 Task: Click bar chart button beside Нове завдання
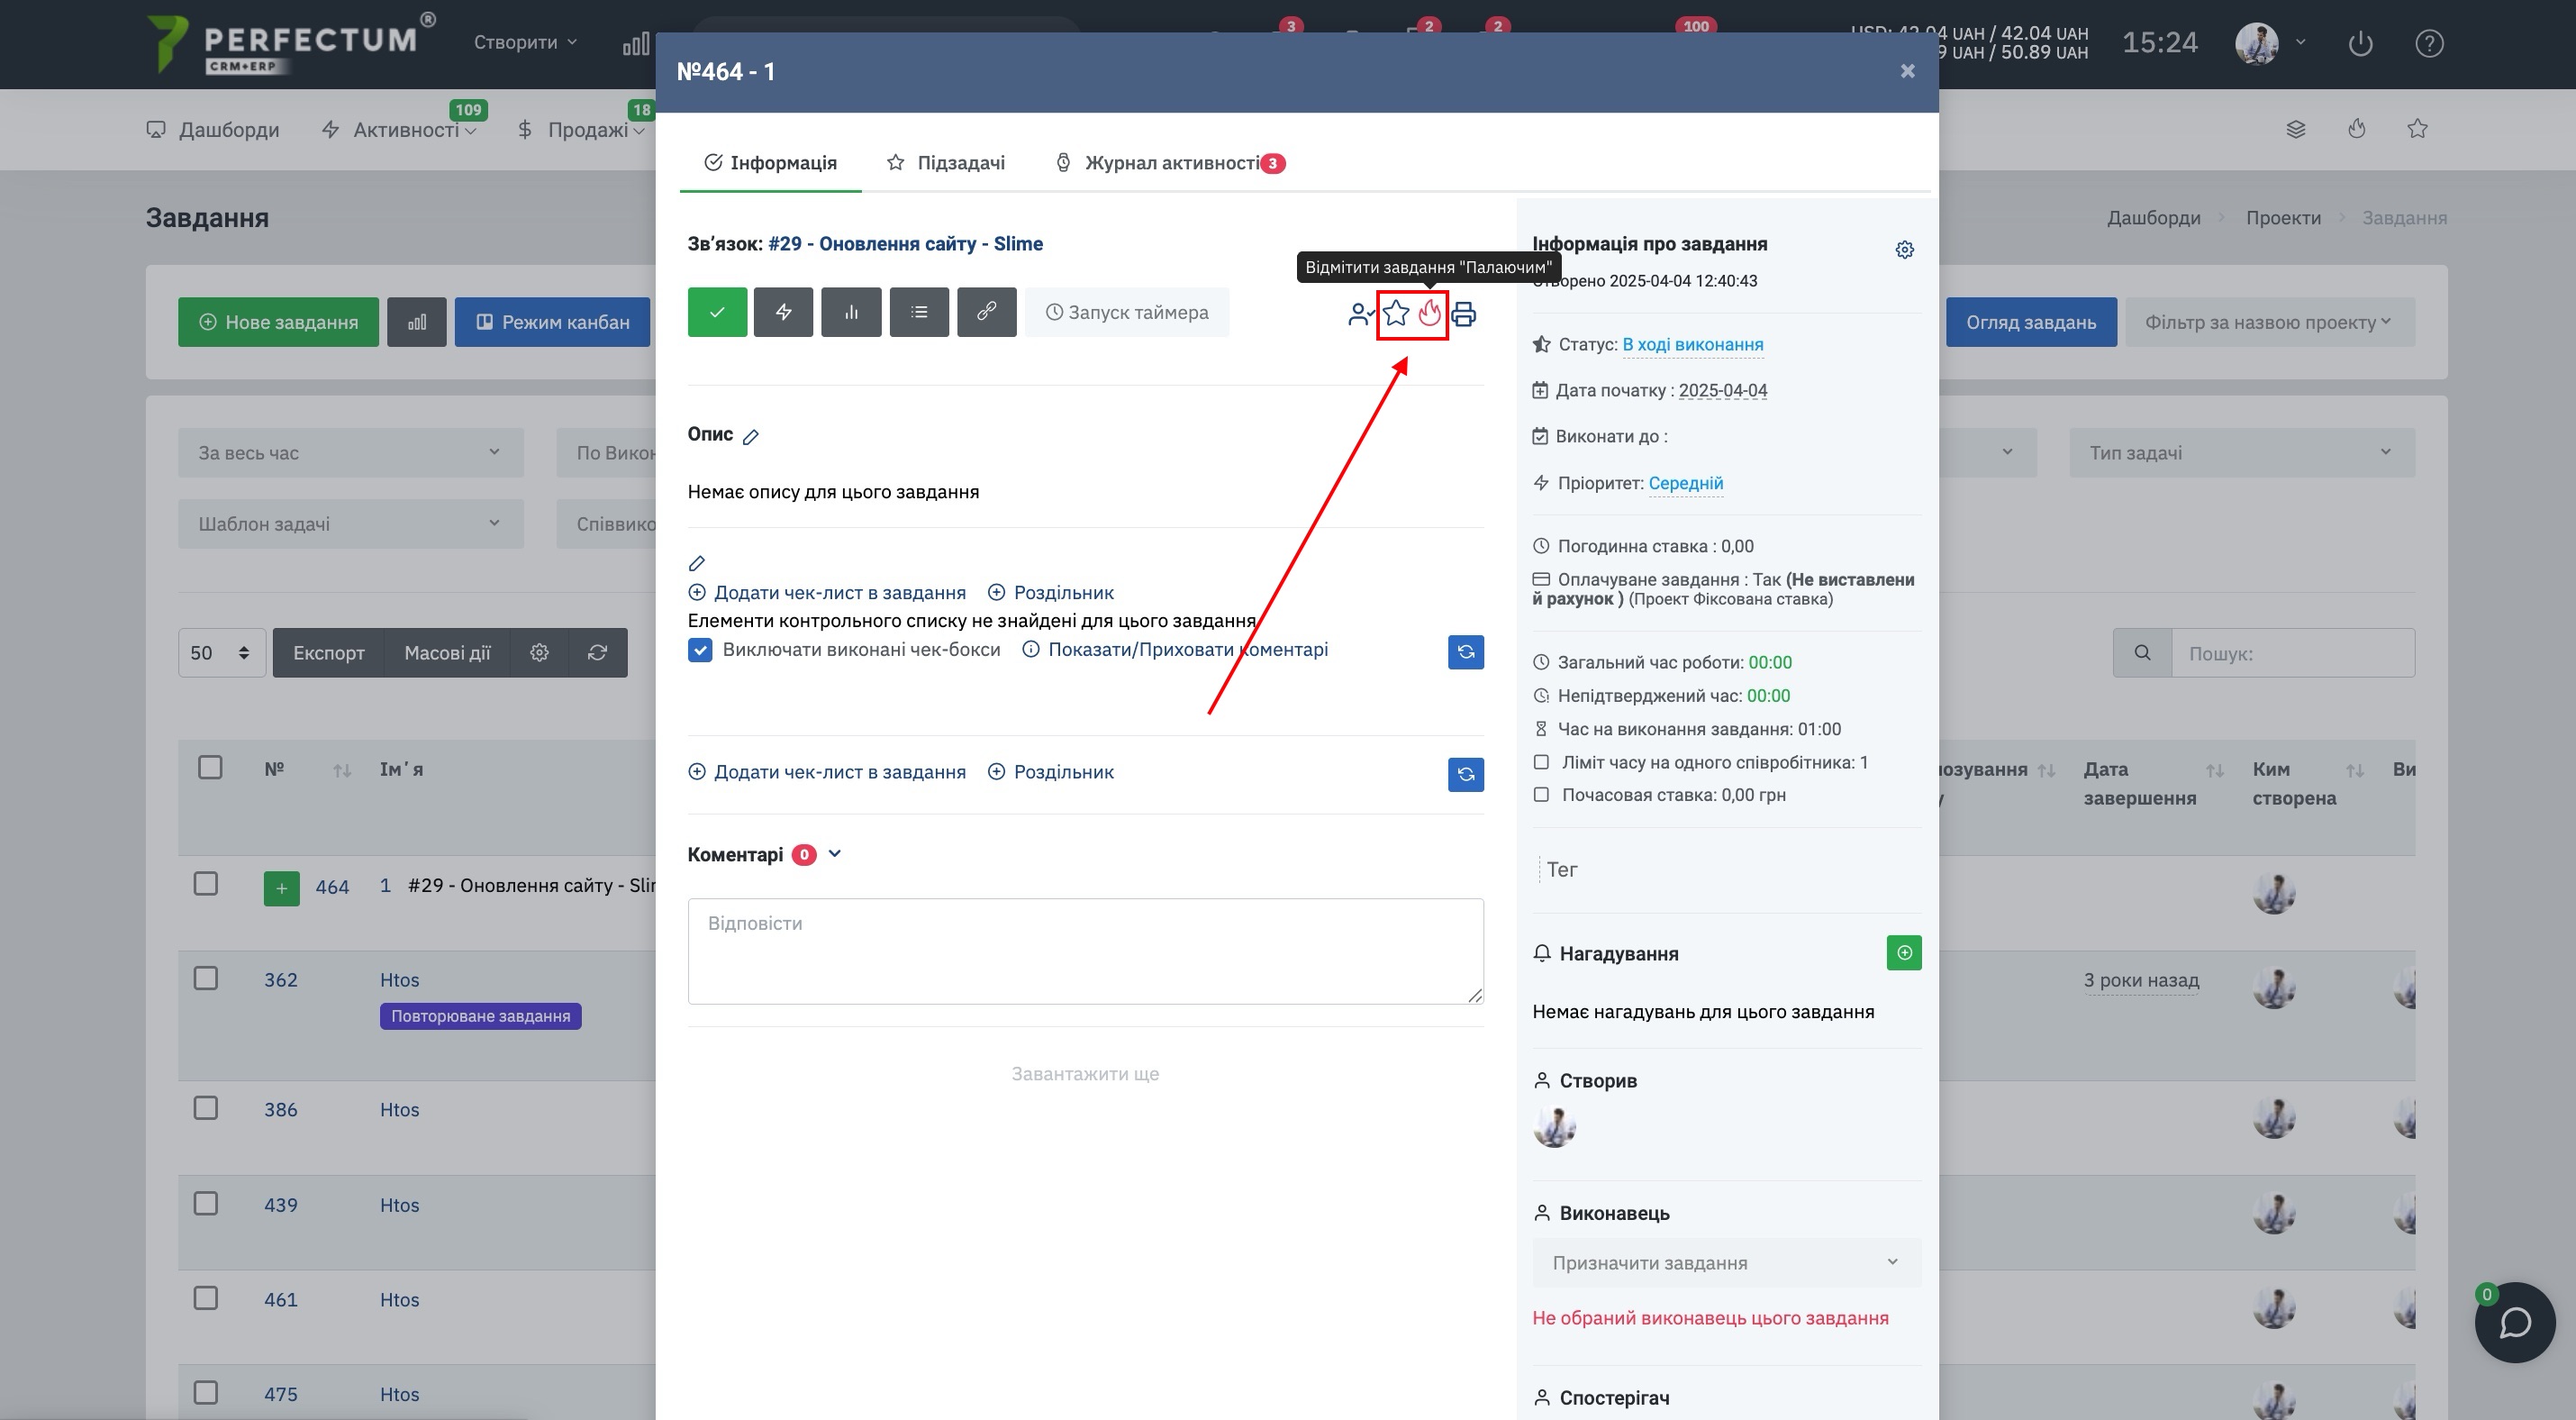[x=417, y=322]
